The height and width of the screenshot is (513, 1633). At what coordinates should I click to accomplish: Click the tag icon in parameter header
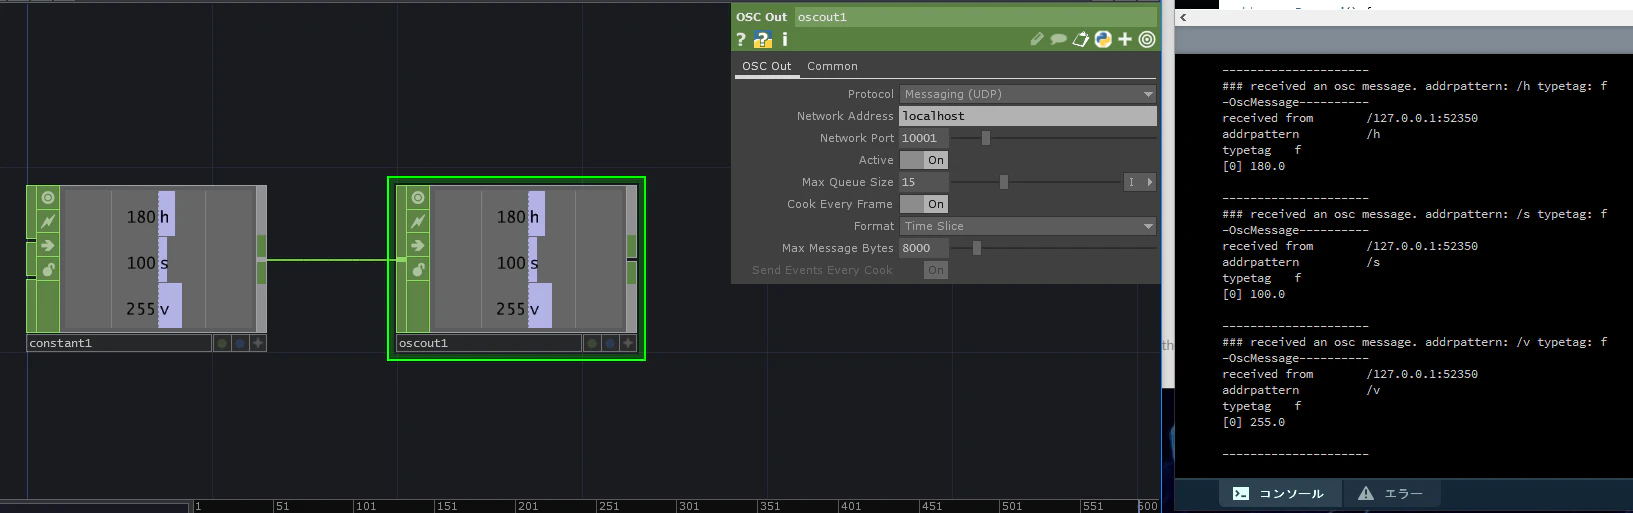tap(1081, 39)
